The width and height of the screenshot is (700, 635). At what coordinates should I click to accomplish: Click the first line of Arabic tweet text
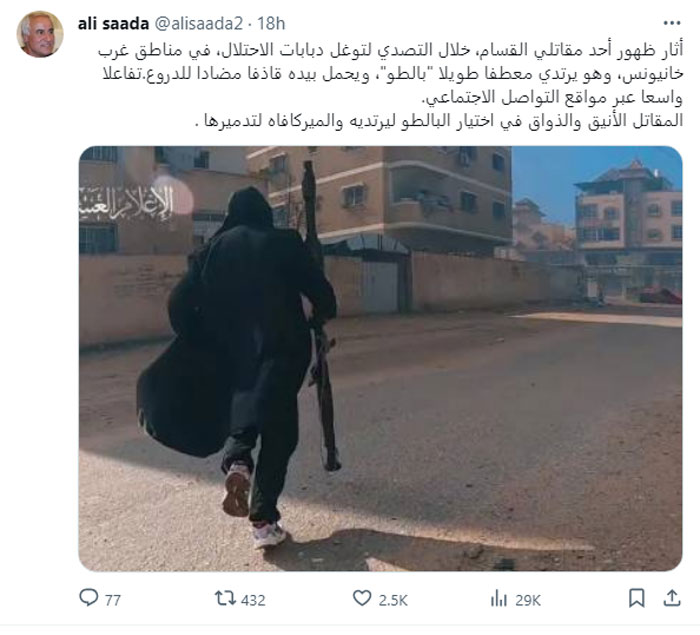(391, 50)
